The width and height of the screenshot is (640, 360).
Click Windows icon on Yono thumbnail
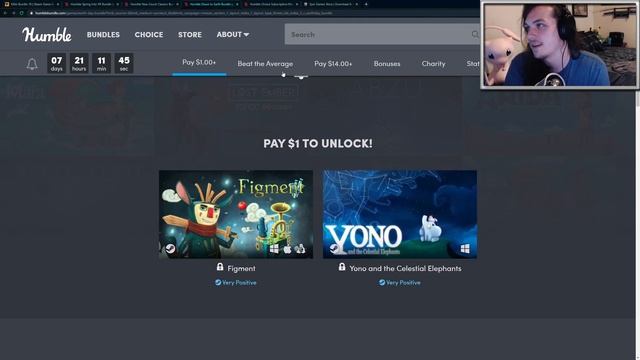click(x=465, y=248)
